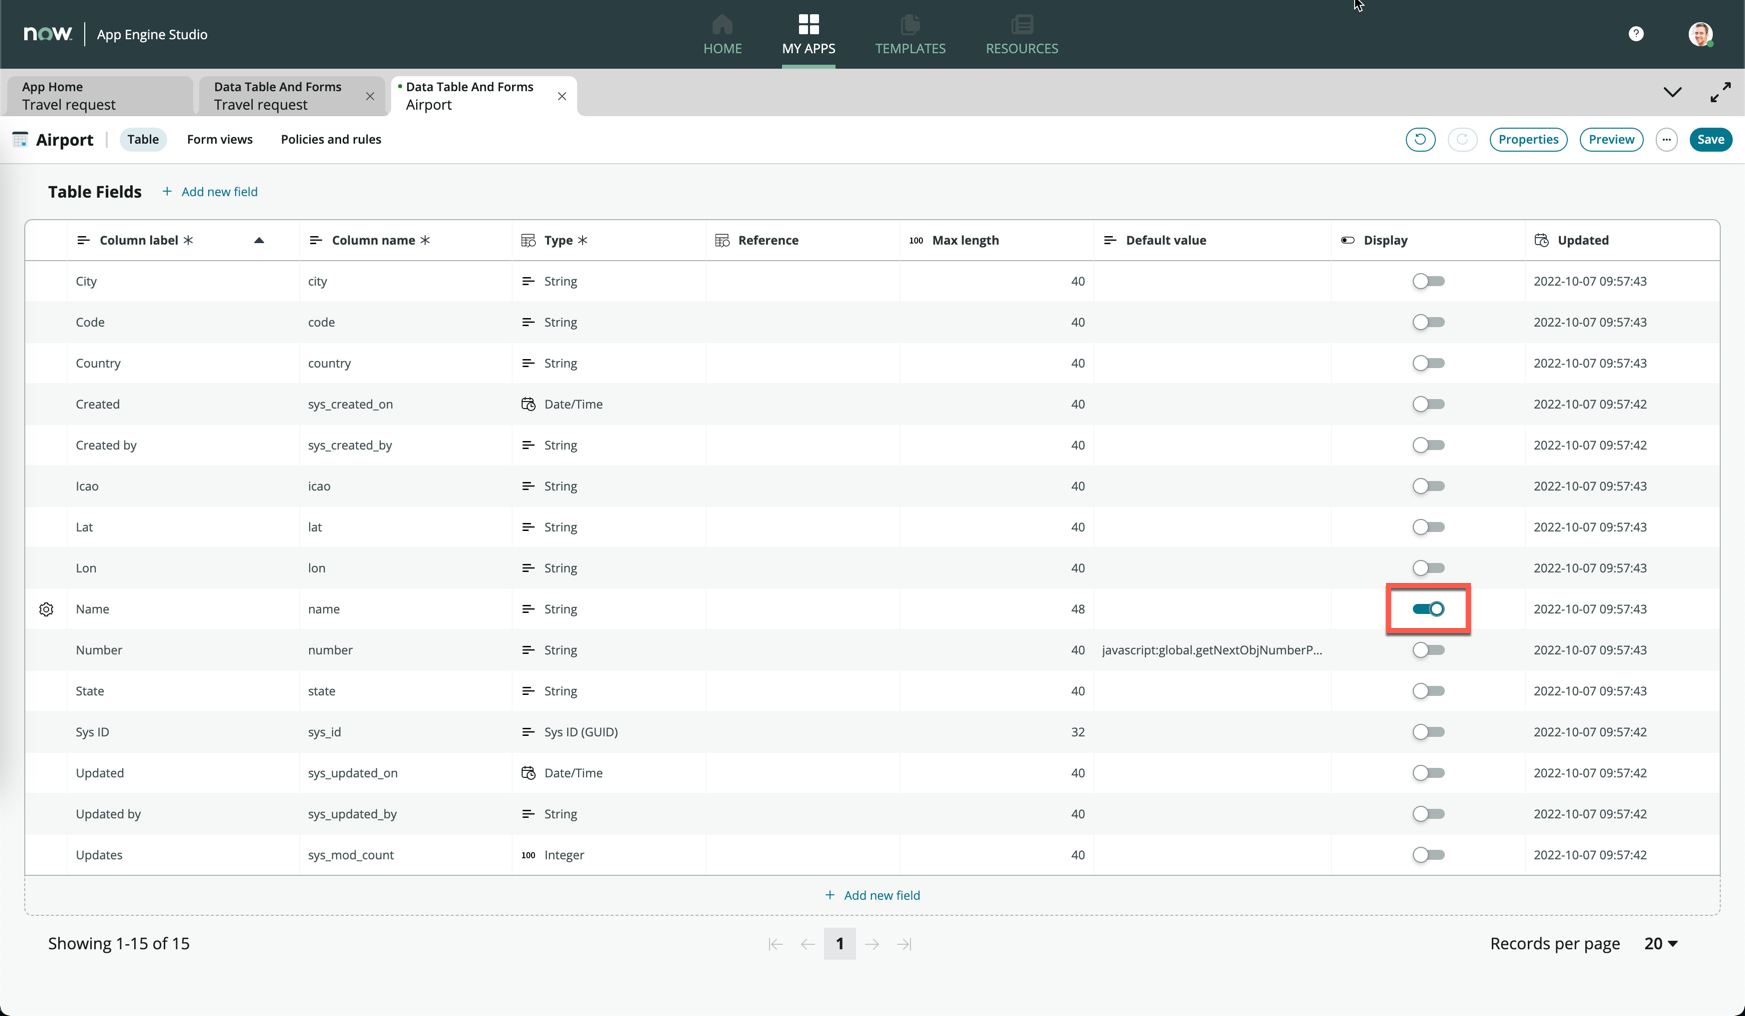Screen dimensions: 1745x1016
Task: Click Sys ID (GUID) type icon
Action: coord(528,732)
